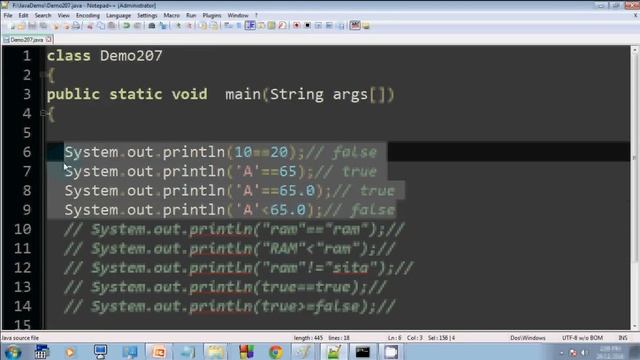Click the 'length : 445' status field
The width and height of the screenshot is (640, 360).
(308, 338)
